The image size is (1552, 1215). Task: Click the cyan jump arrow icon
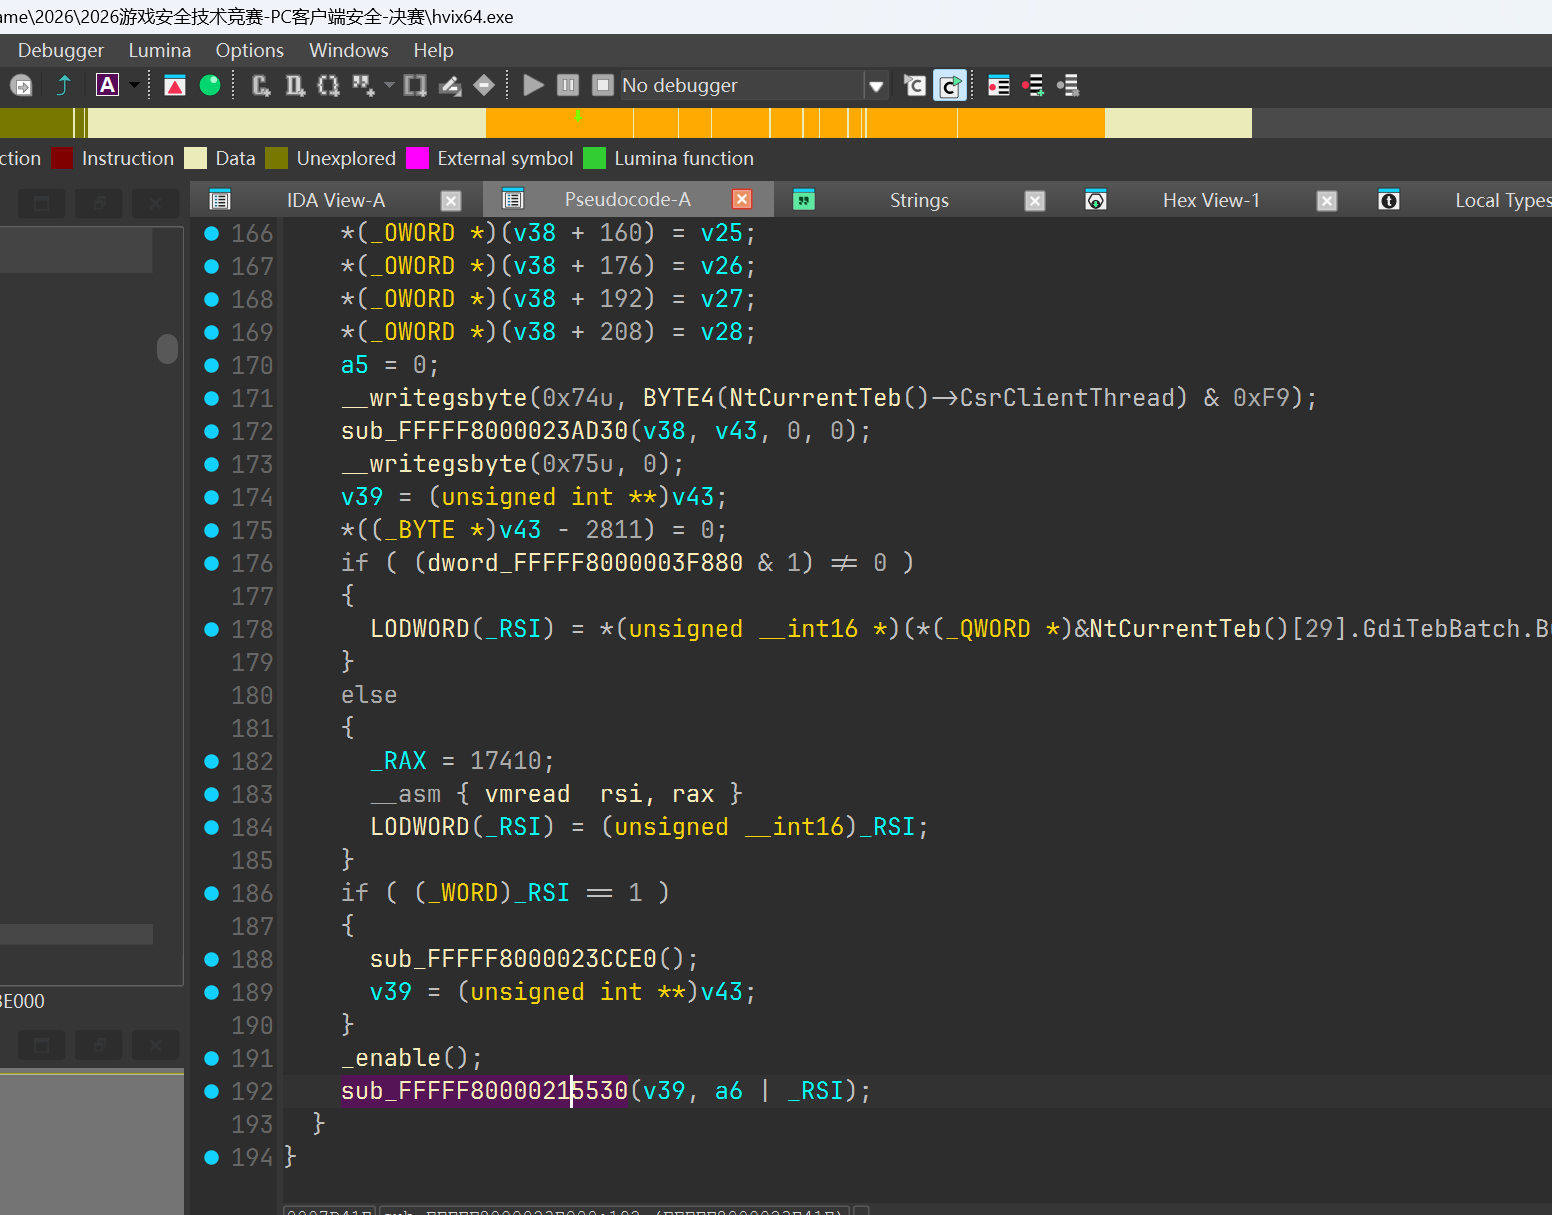[x=64, y=86]
